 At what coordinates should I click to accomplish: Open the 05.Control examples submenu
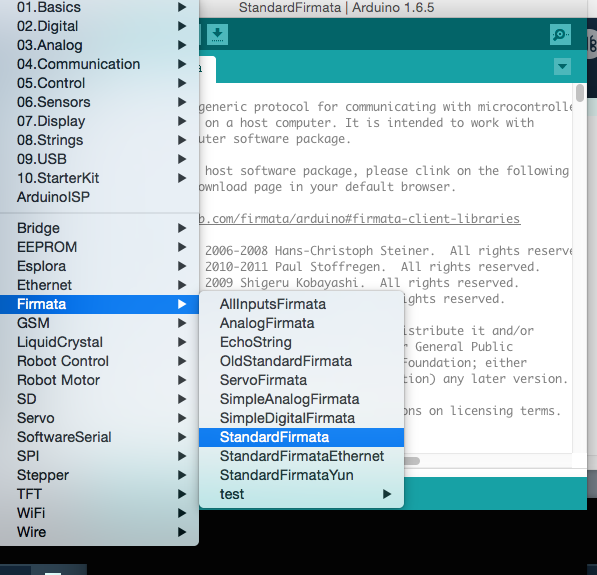click(x=99, y=83)
